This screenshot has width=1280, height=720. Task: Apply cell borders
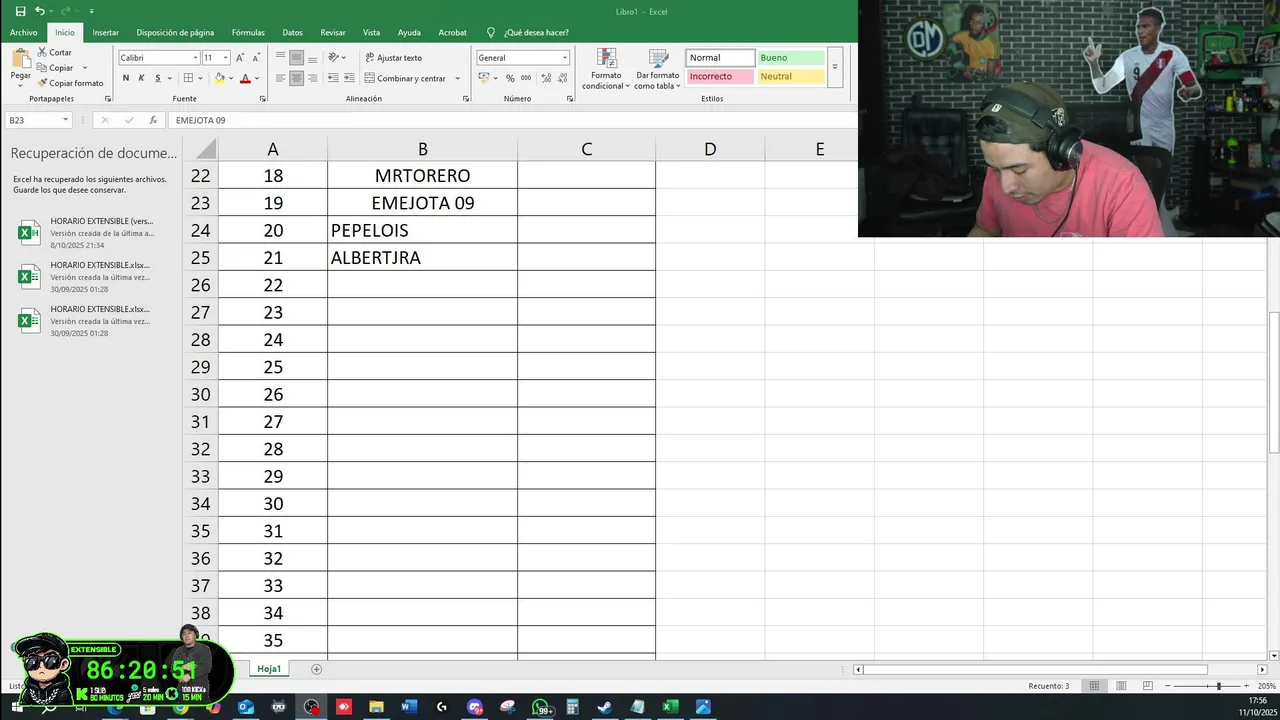[x=188, y=78]
